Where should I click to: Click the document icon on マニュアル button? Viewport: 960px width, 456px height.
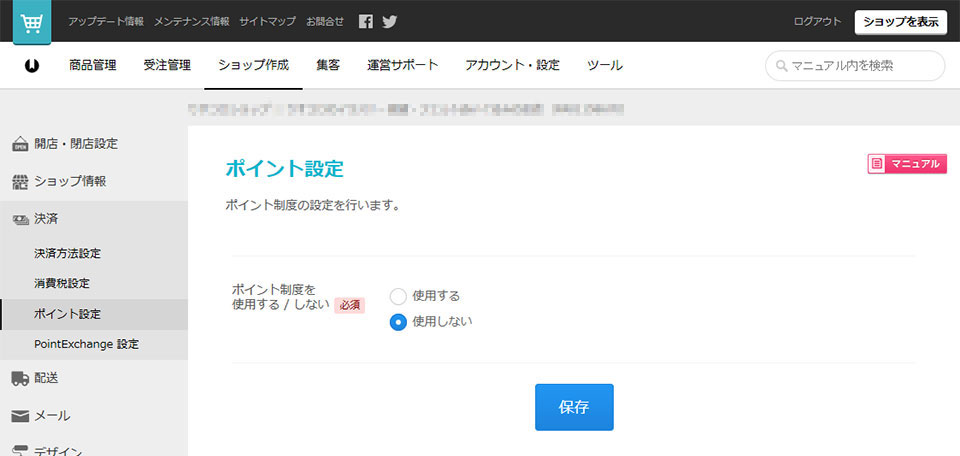[877, 164]
